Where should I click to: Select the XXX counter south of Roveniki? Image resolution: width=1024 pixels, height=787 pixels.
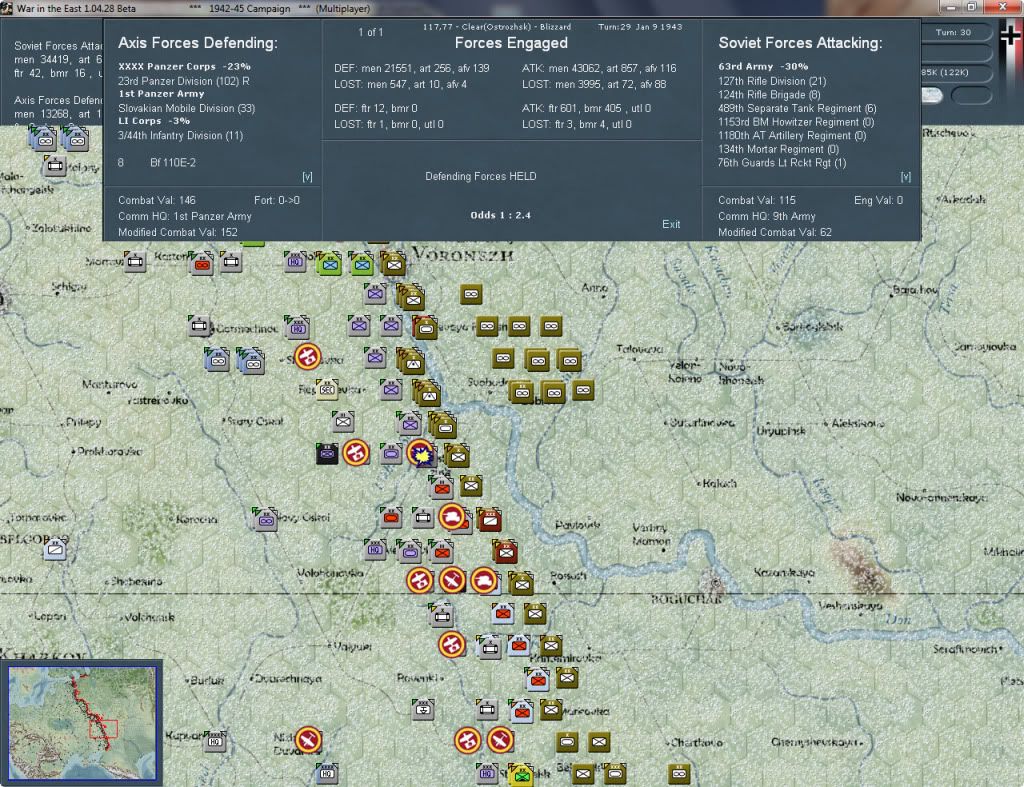tap(423, 709)
